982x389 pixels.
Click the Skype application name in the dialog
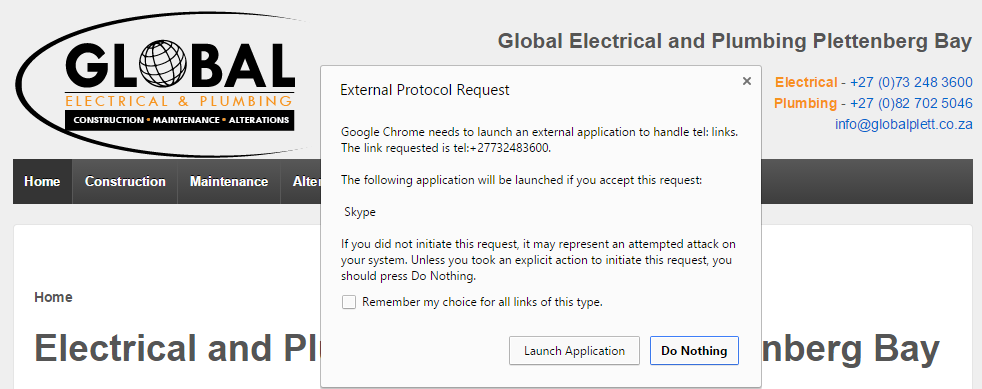pyautogui.click(x=360, y=212)
